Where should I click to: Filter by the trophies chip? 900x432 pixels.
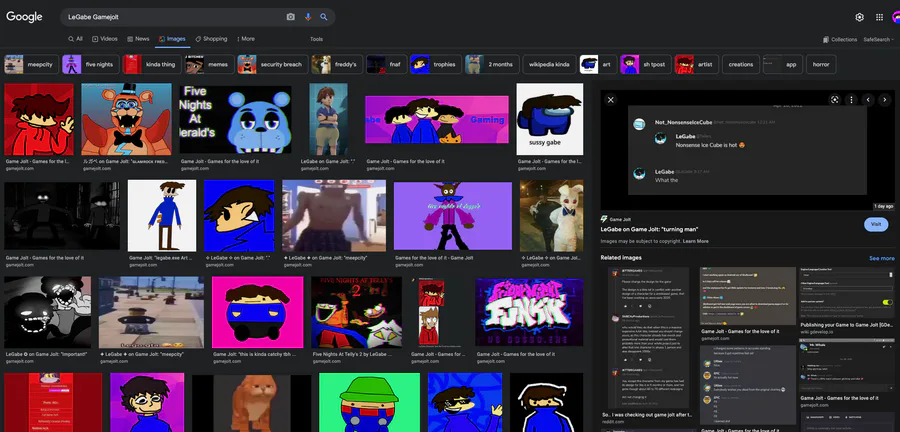click(x=436, y=64)
